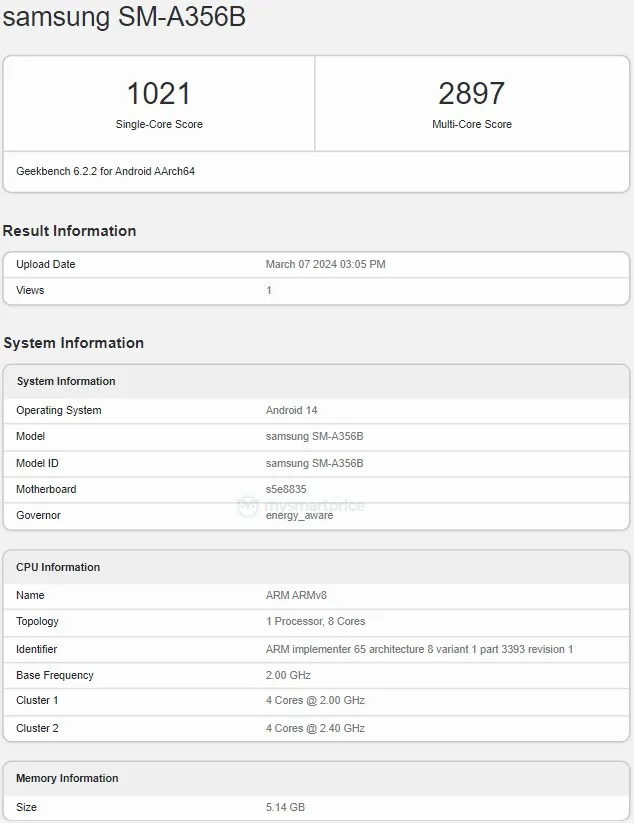This screenshot has height=823, width=634.
Task: Click the samsung SM-A356B page title
Action: [x=124, y=18]
